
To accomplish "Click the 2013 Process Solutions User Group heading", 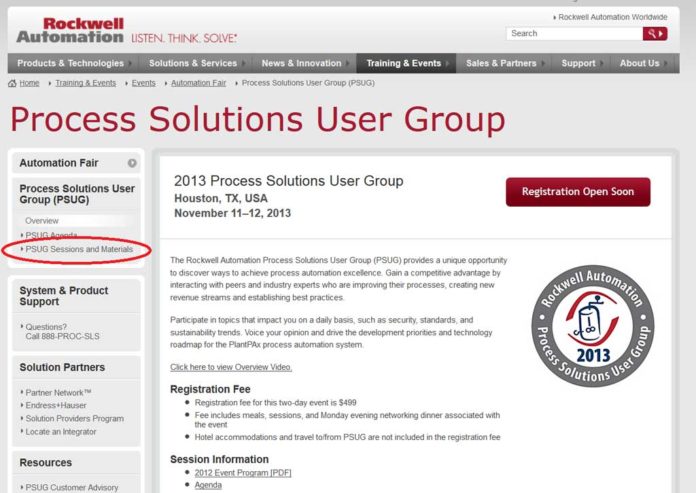I will [289, 181].
